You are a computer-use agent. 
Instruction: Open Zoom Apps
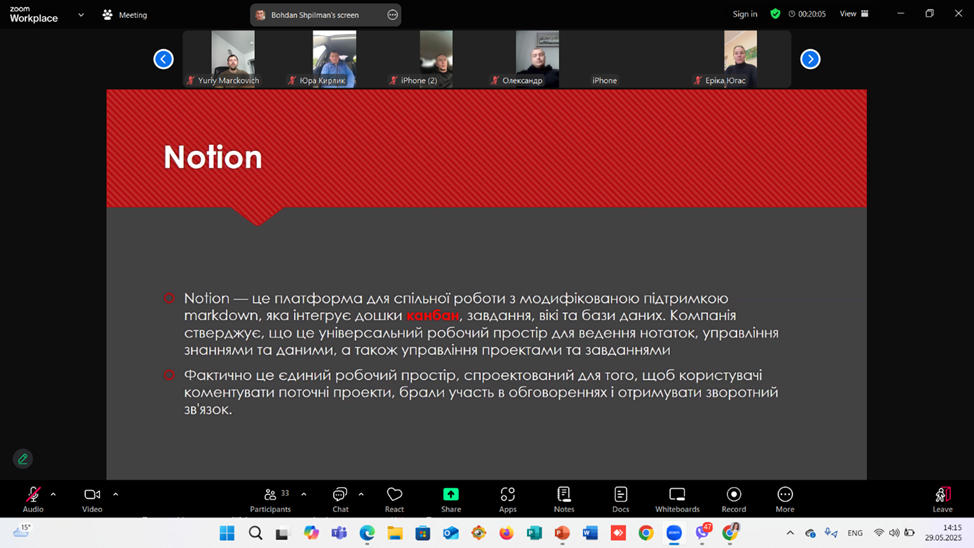point(507,500)
